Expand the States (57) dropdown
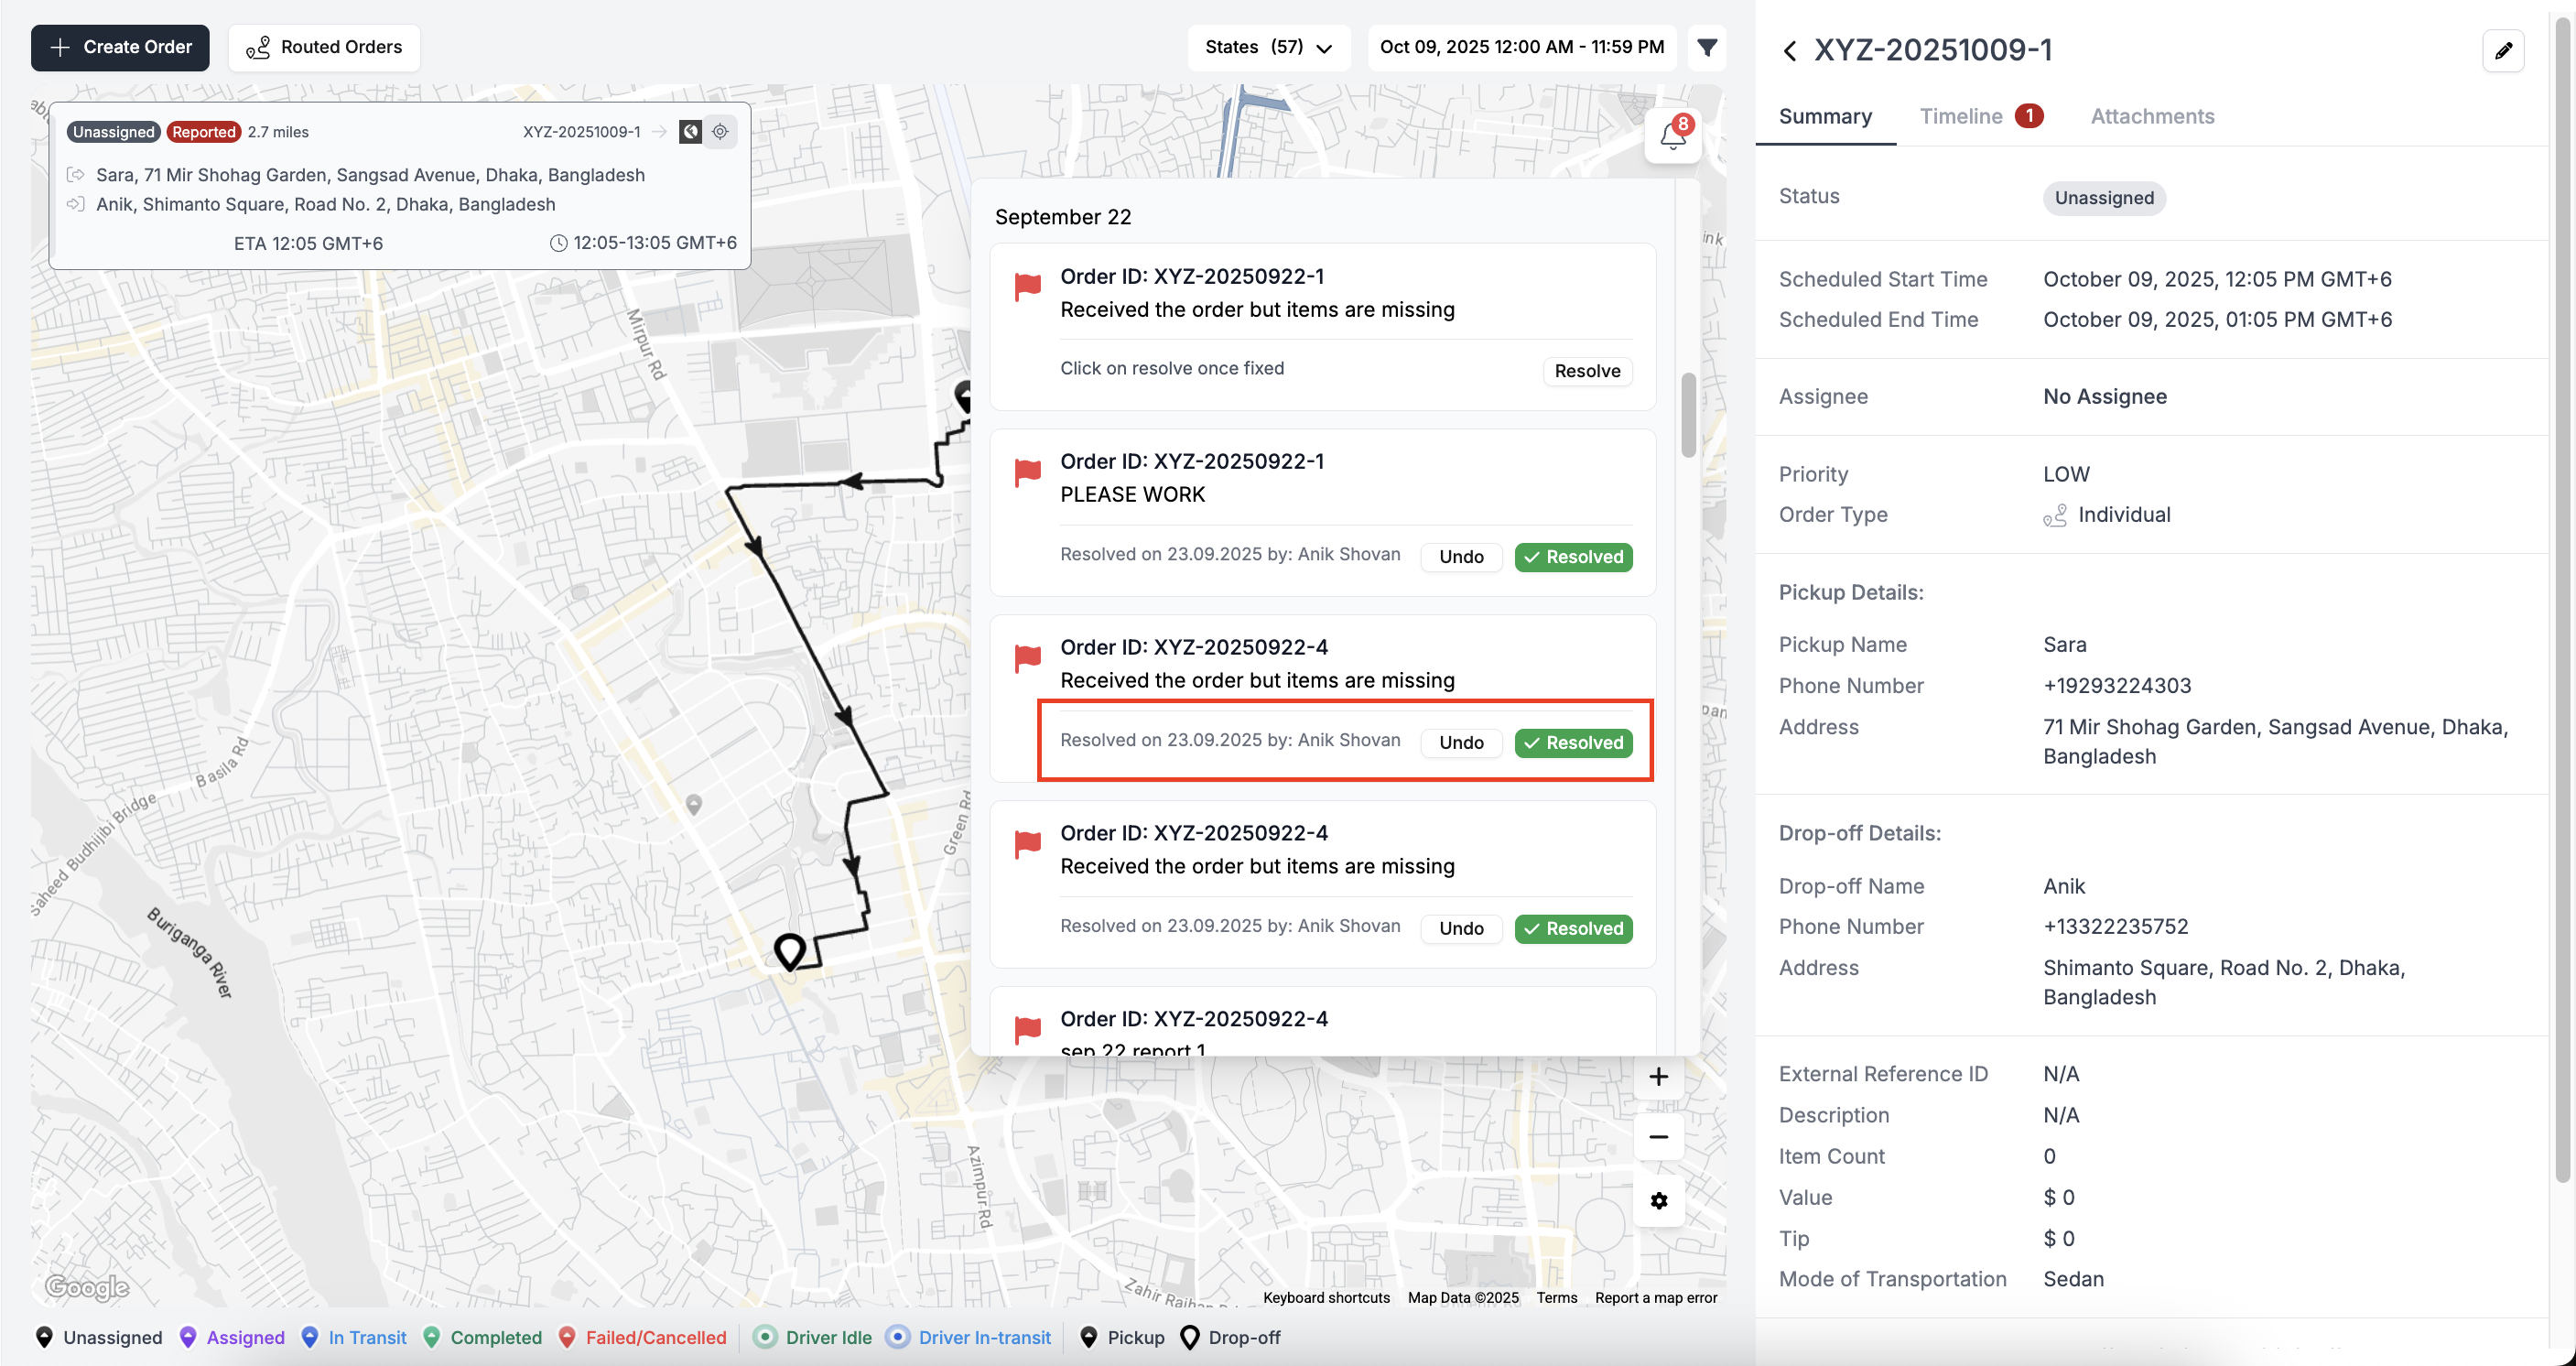 [x=1268, y=47]
